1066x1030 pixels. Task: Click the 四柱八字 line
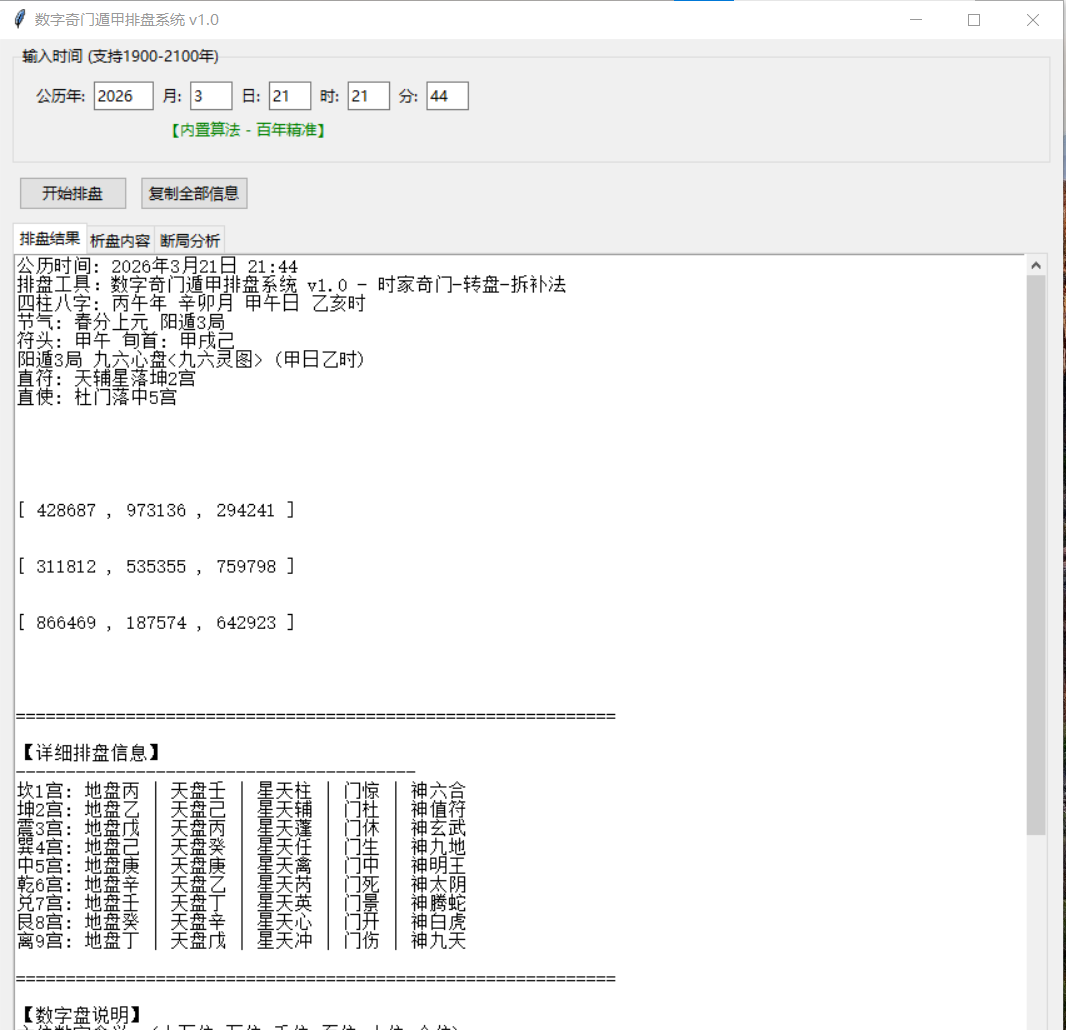[191, 303]
